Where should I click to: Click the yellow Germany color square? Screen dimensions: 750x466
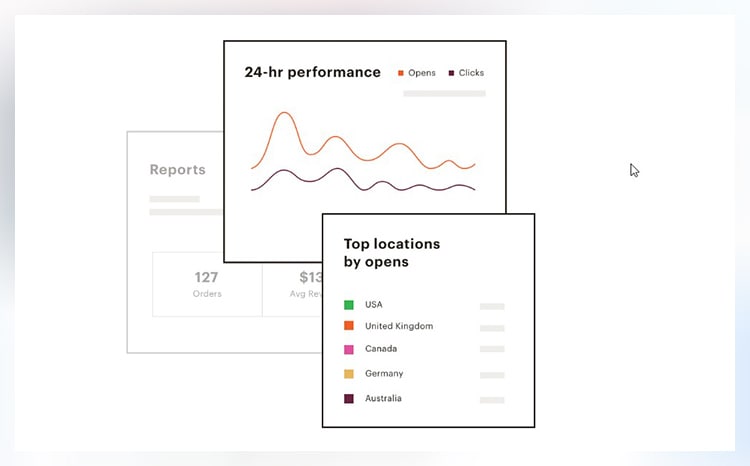coord(349,374)
